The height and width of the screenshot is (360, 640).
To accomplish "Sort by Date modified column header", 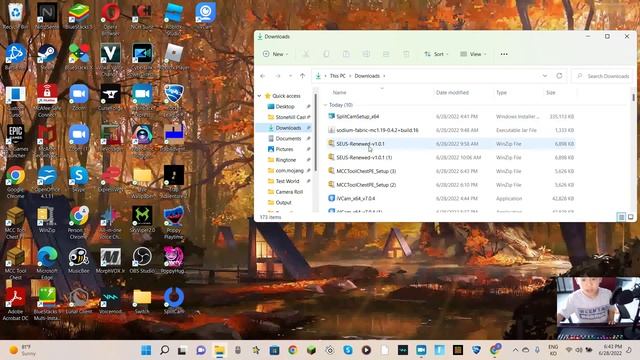I will coord(452,93).
